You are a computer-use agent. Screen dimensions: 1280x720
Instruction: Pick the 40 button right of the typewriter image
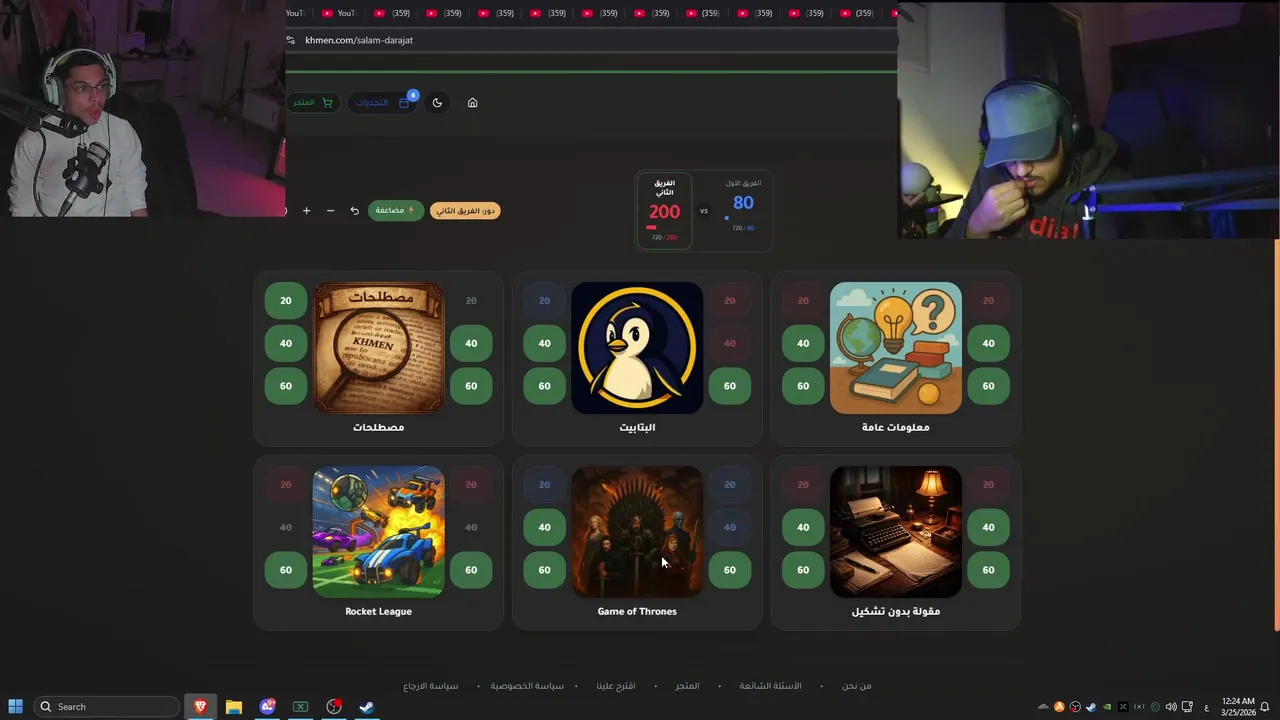(x=988, y=527)
